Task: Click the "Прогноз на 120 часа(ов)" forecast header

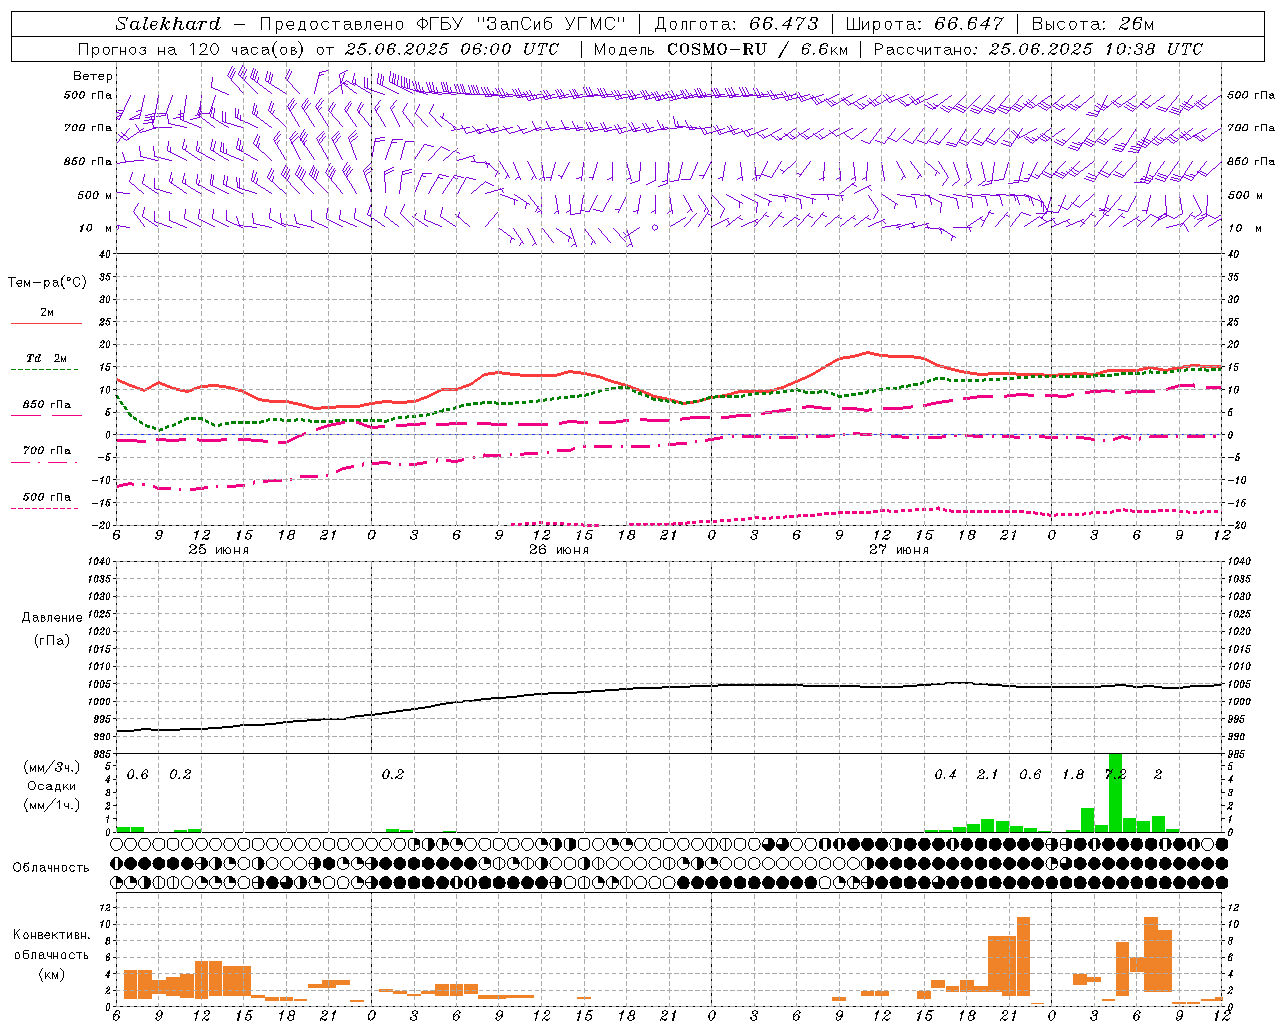Action: [192, 49]
